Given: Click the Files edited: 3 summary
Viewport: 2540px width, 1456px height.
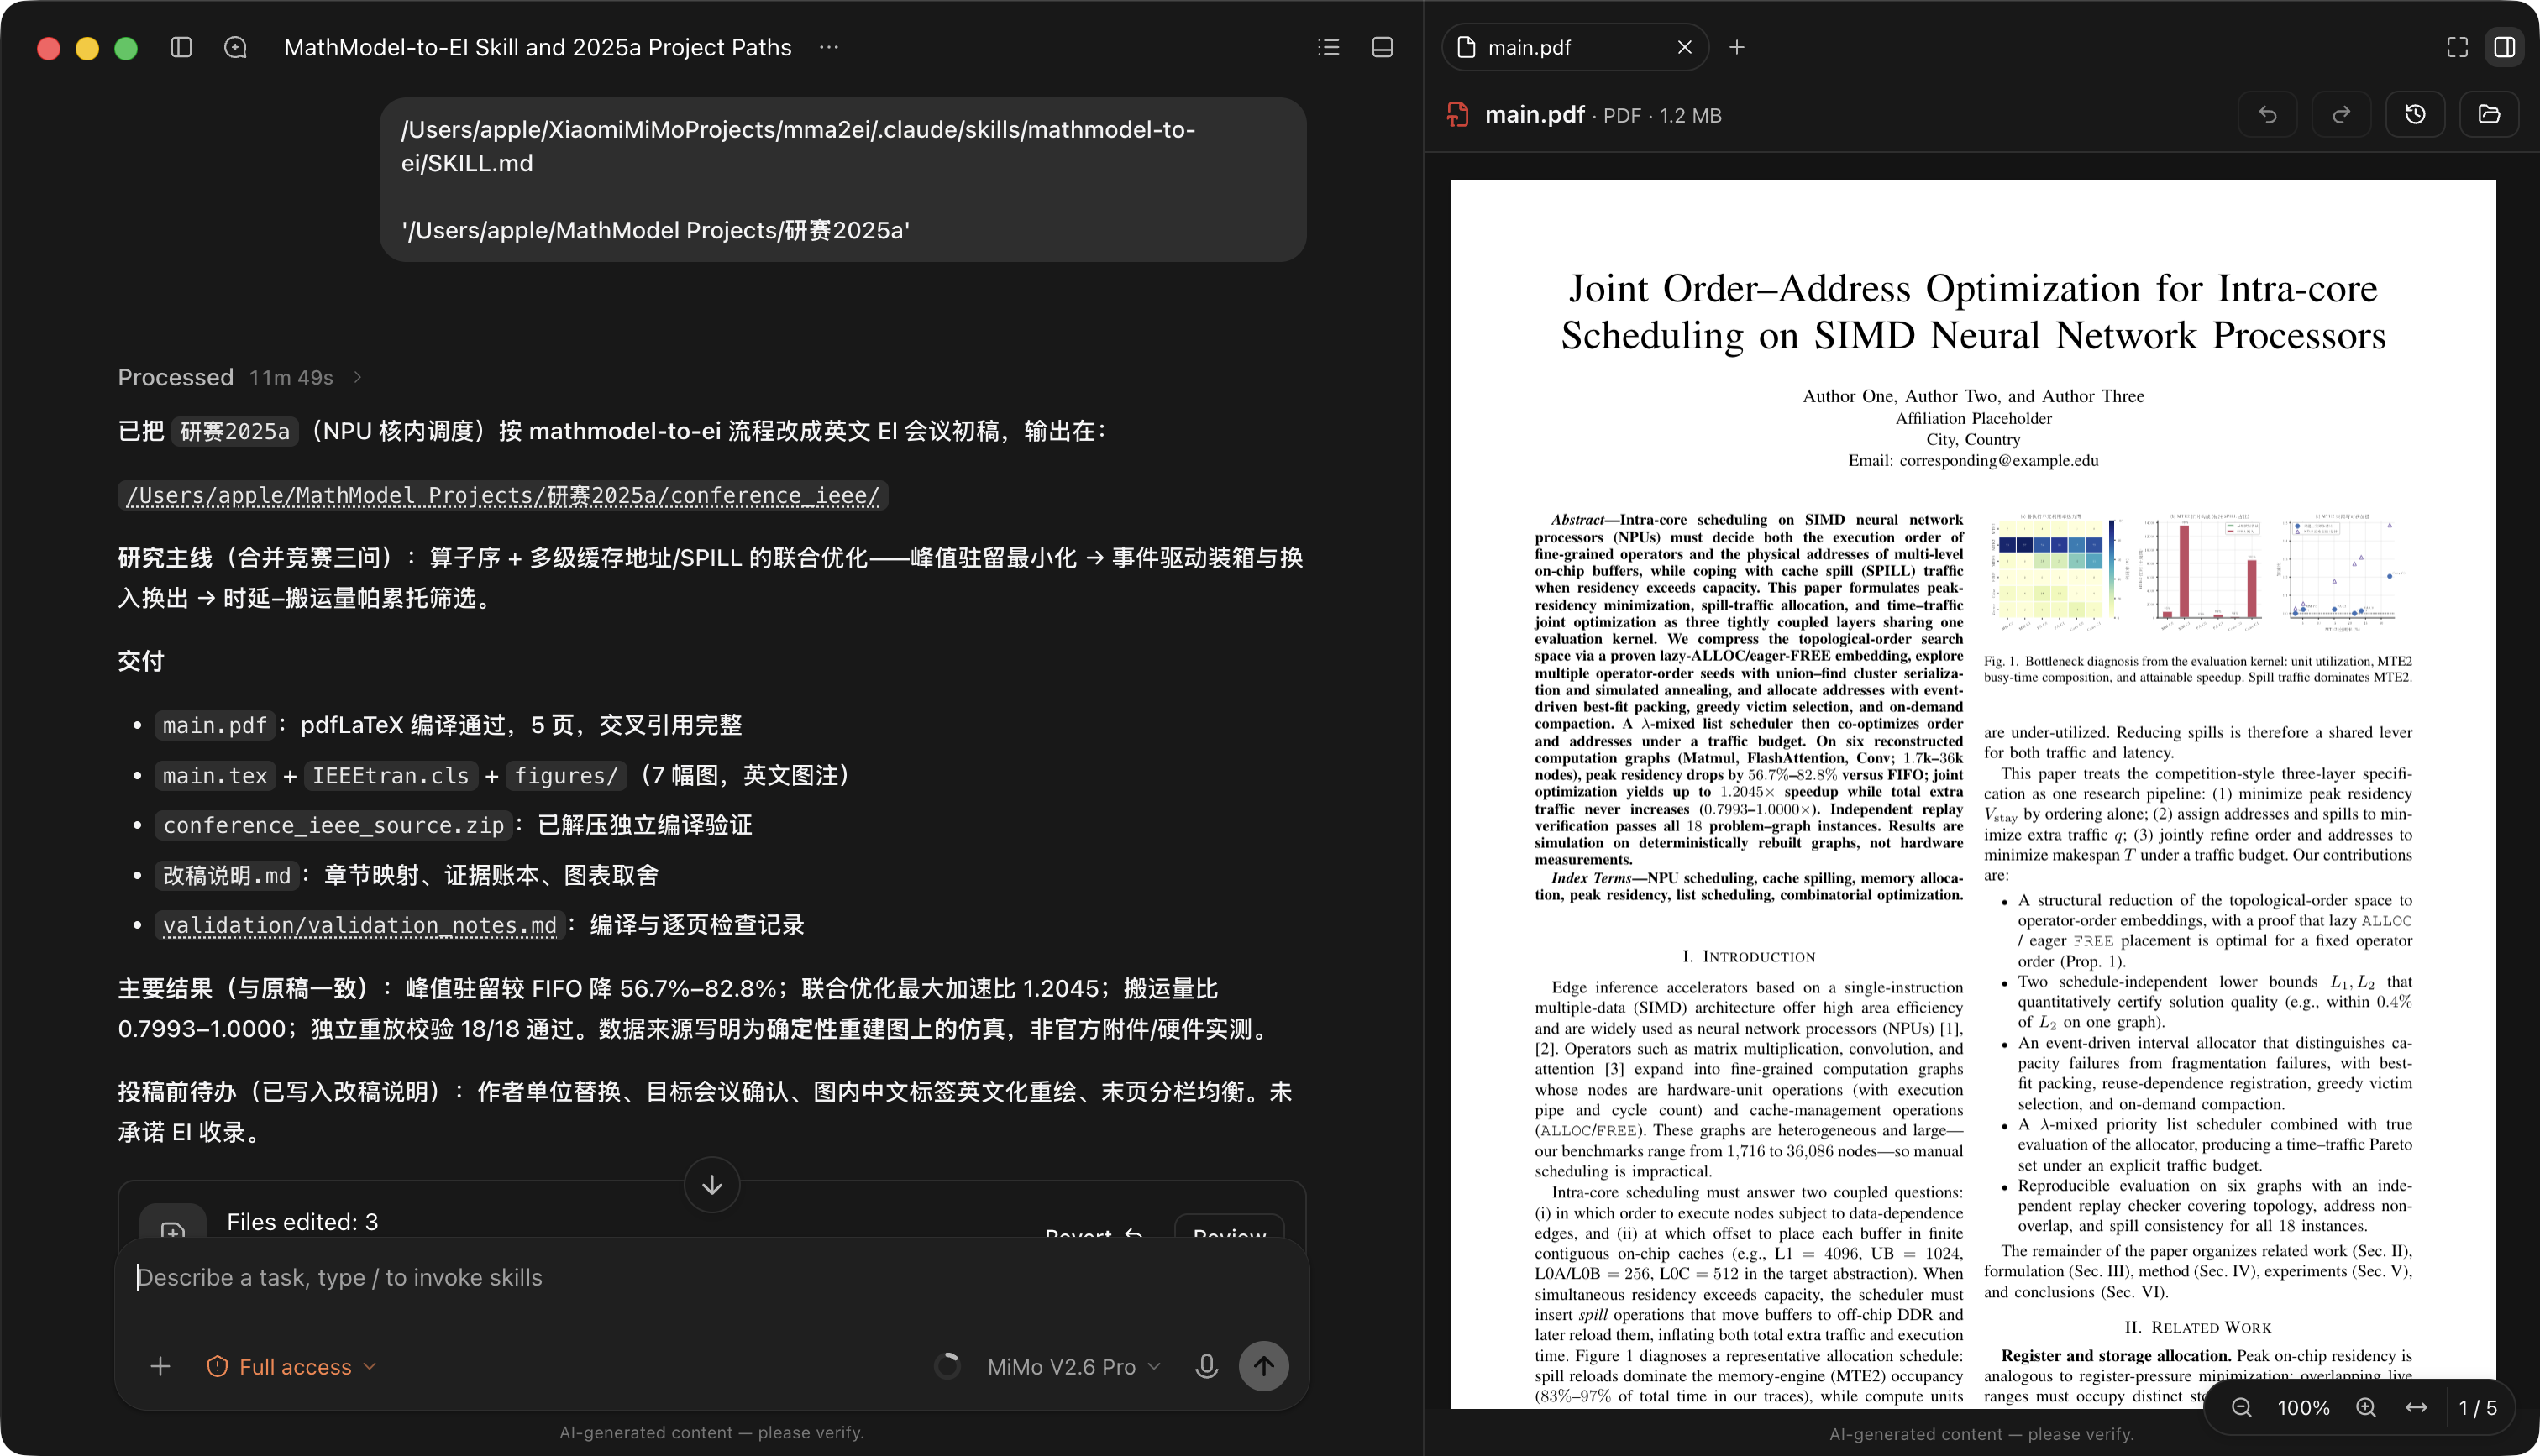Looking at the screenshot, I should coord(302,1222).
